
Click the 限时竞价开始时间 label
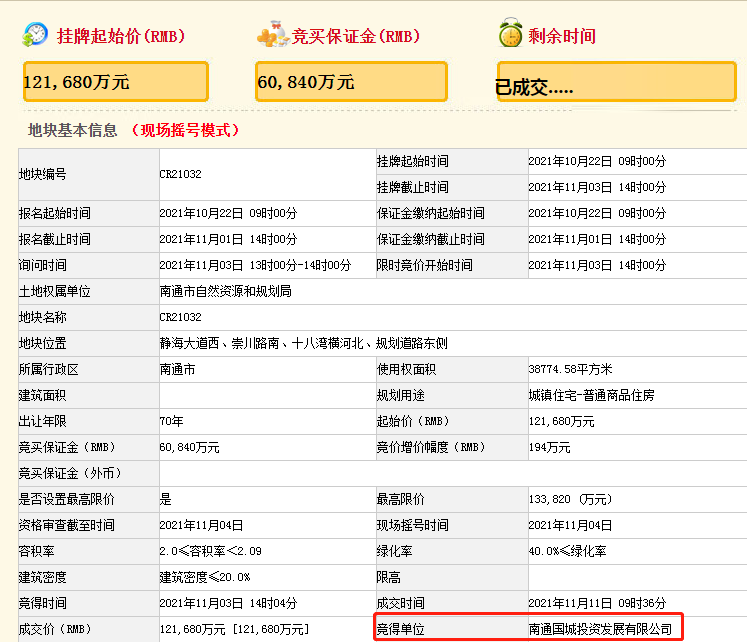424,265
